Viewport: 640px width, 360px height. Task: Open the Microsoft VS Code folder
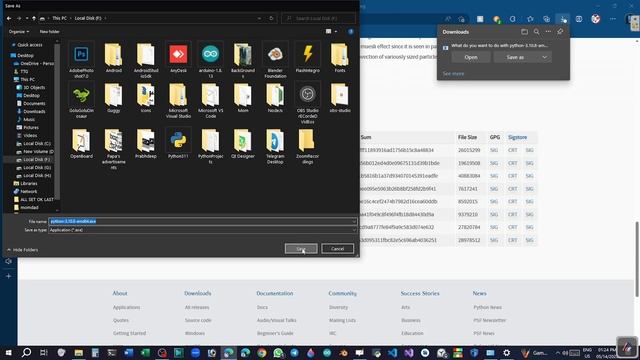pos(211,101)
